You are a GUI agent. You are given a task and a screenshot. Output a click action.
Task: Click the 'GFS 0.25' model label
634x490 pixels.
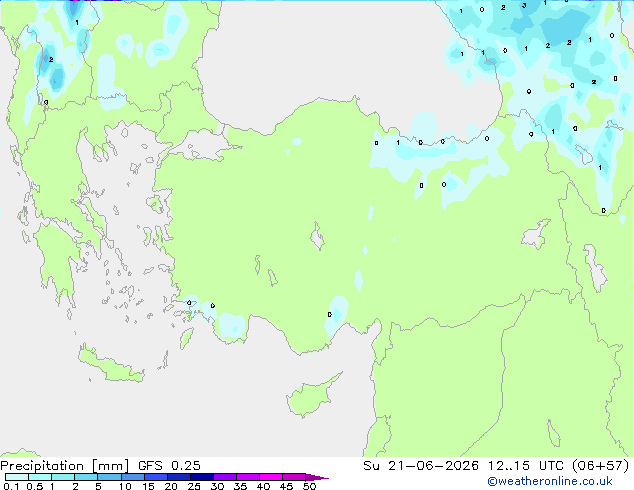[x=169, y=466]
